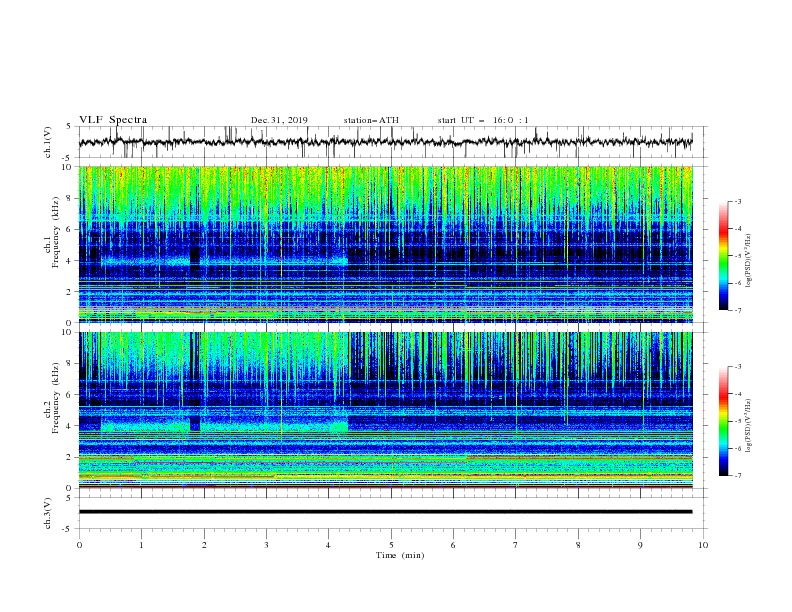The width and height of the screenshot is (792, 612).
Task: Click the "-3" tick on upper color bar
Action: 738,201
